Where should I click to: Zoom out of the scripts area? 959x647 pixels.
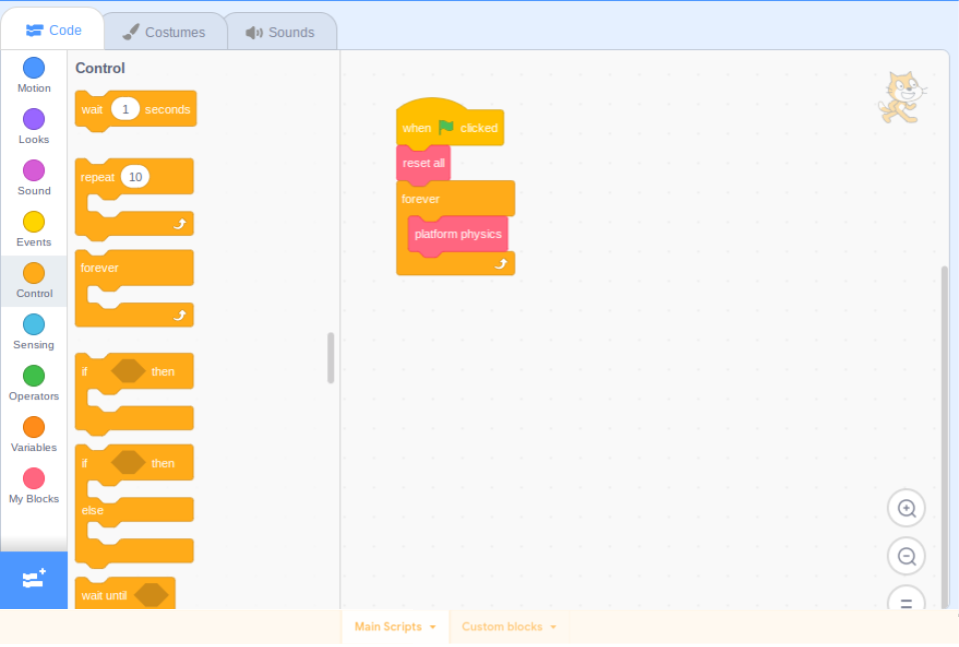[x=906, y=556]
